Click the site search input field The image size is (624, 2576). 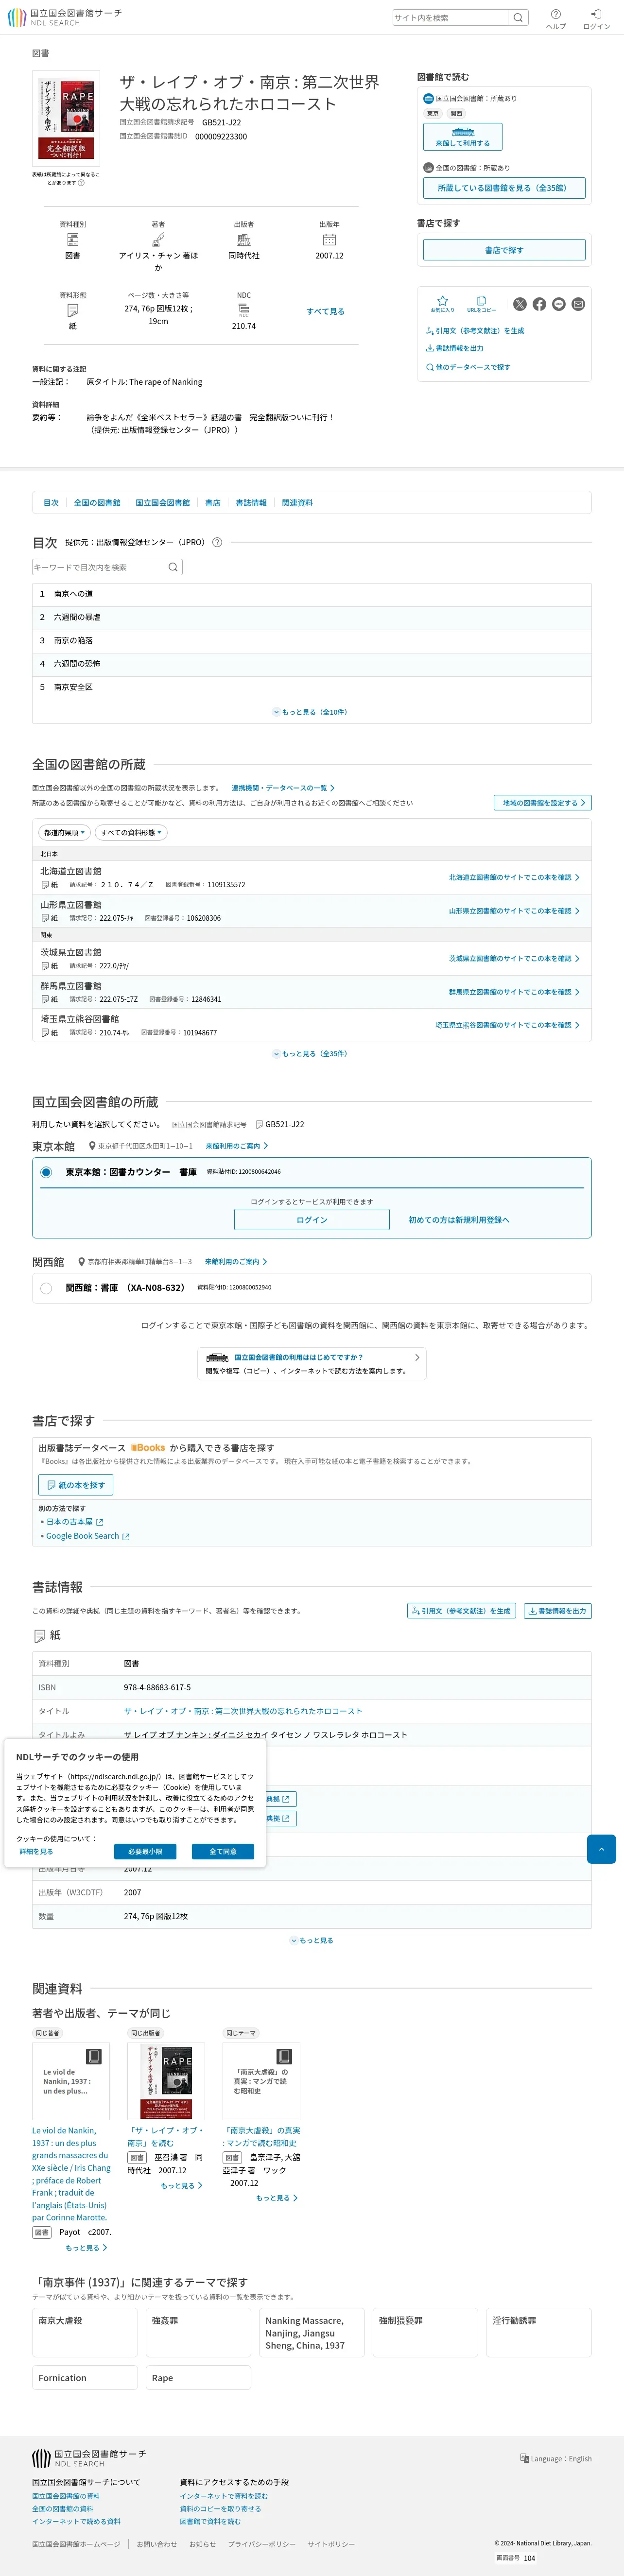click(450, 17)
